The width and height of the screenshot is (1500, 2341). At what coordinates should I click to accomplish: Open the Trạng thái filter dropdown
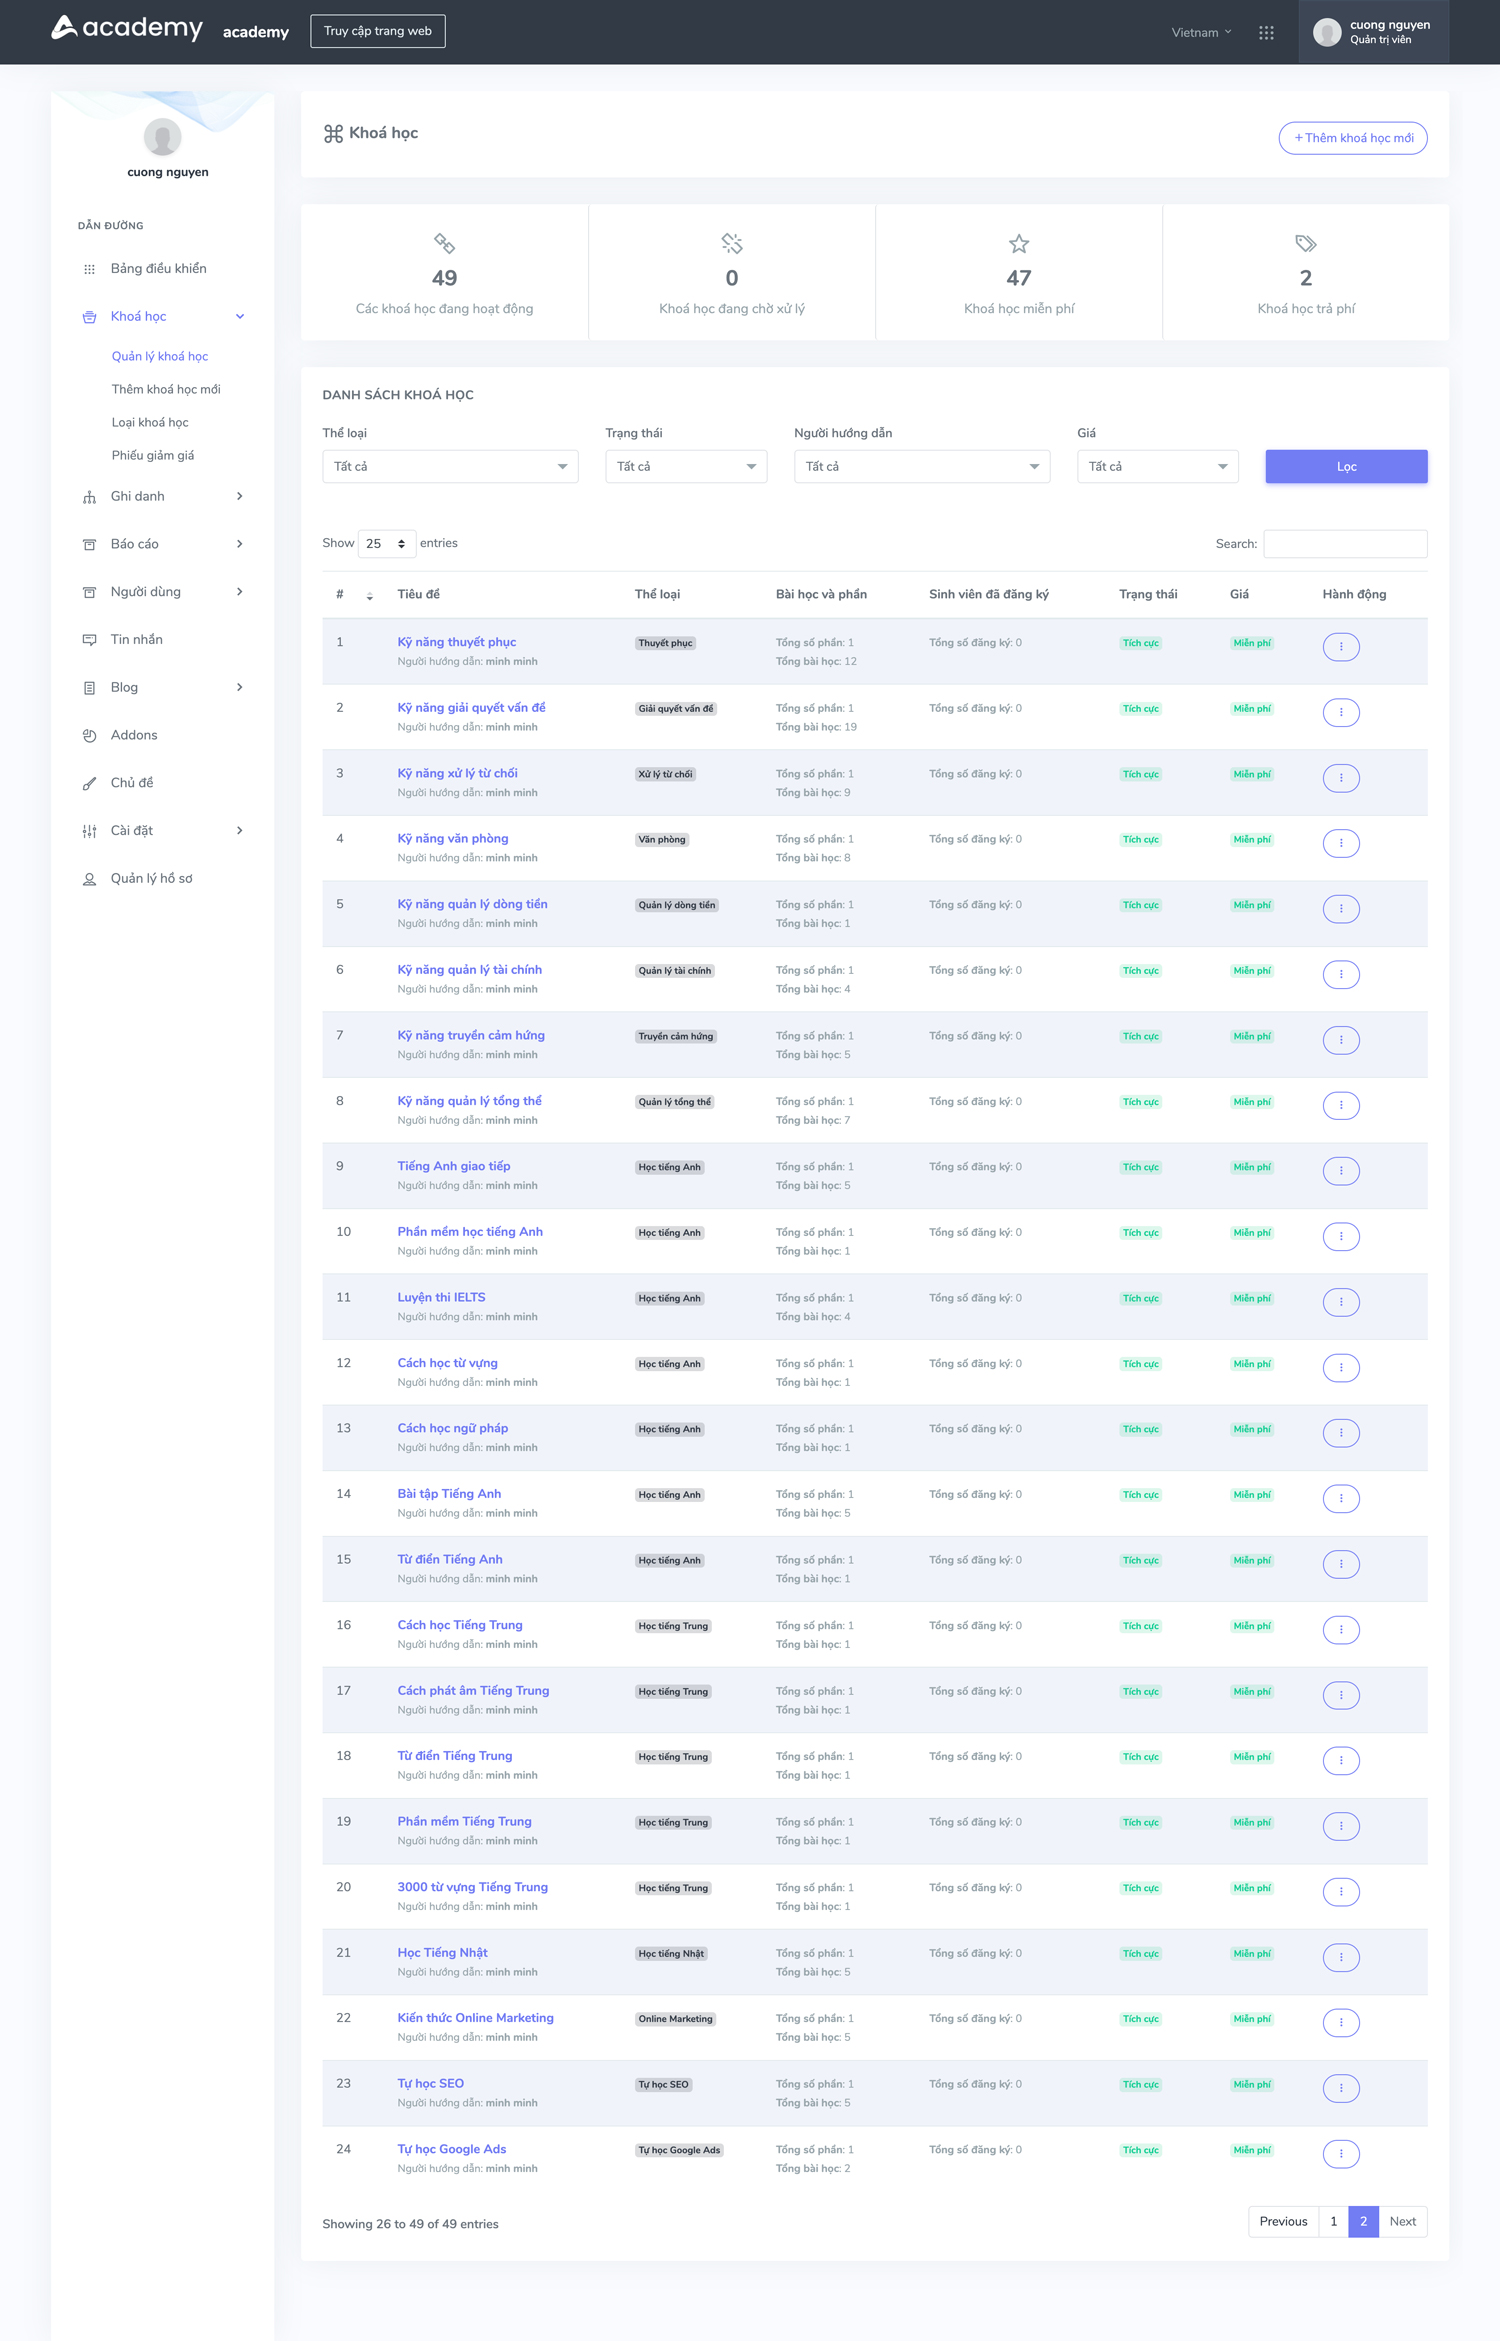[x=686, y=467]
